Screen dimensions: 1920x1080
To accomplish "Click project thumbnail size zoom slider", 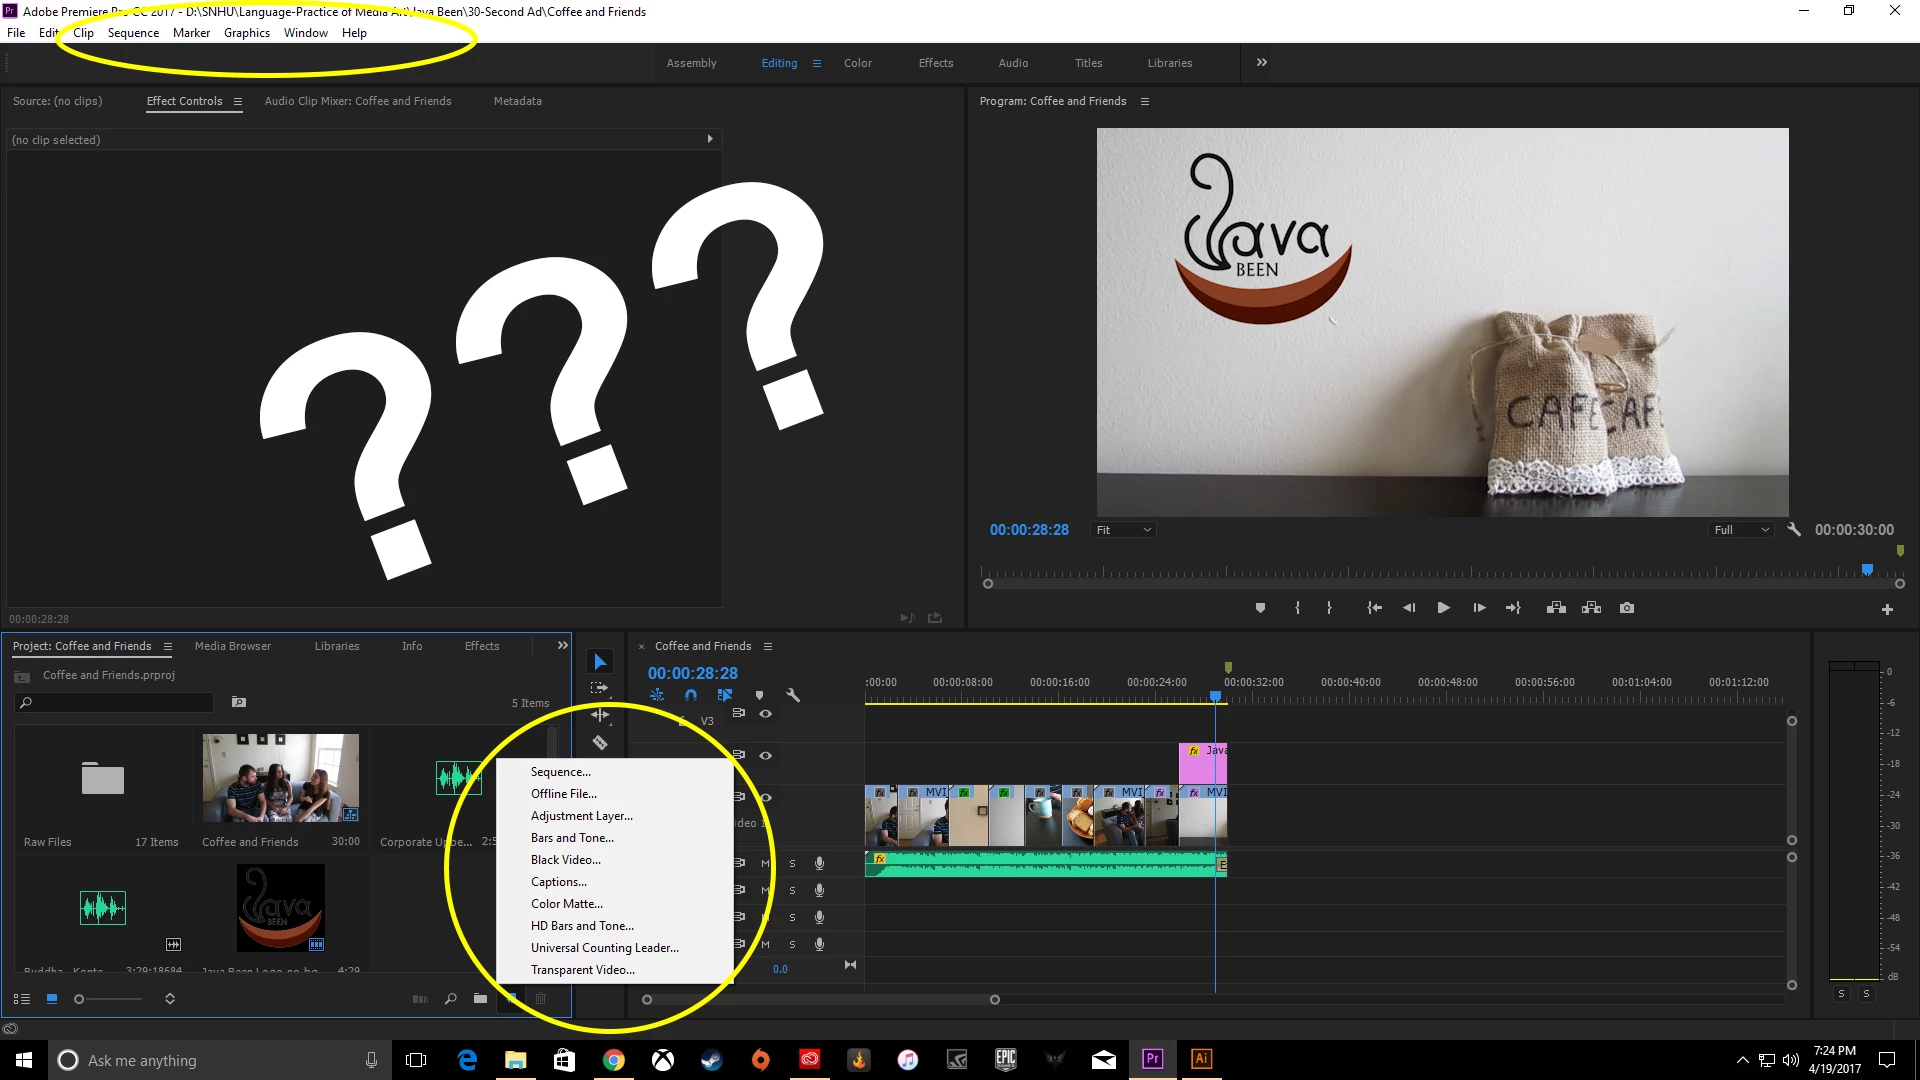I will (79, 999).
